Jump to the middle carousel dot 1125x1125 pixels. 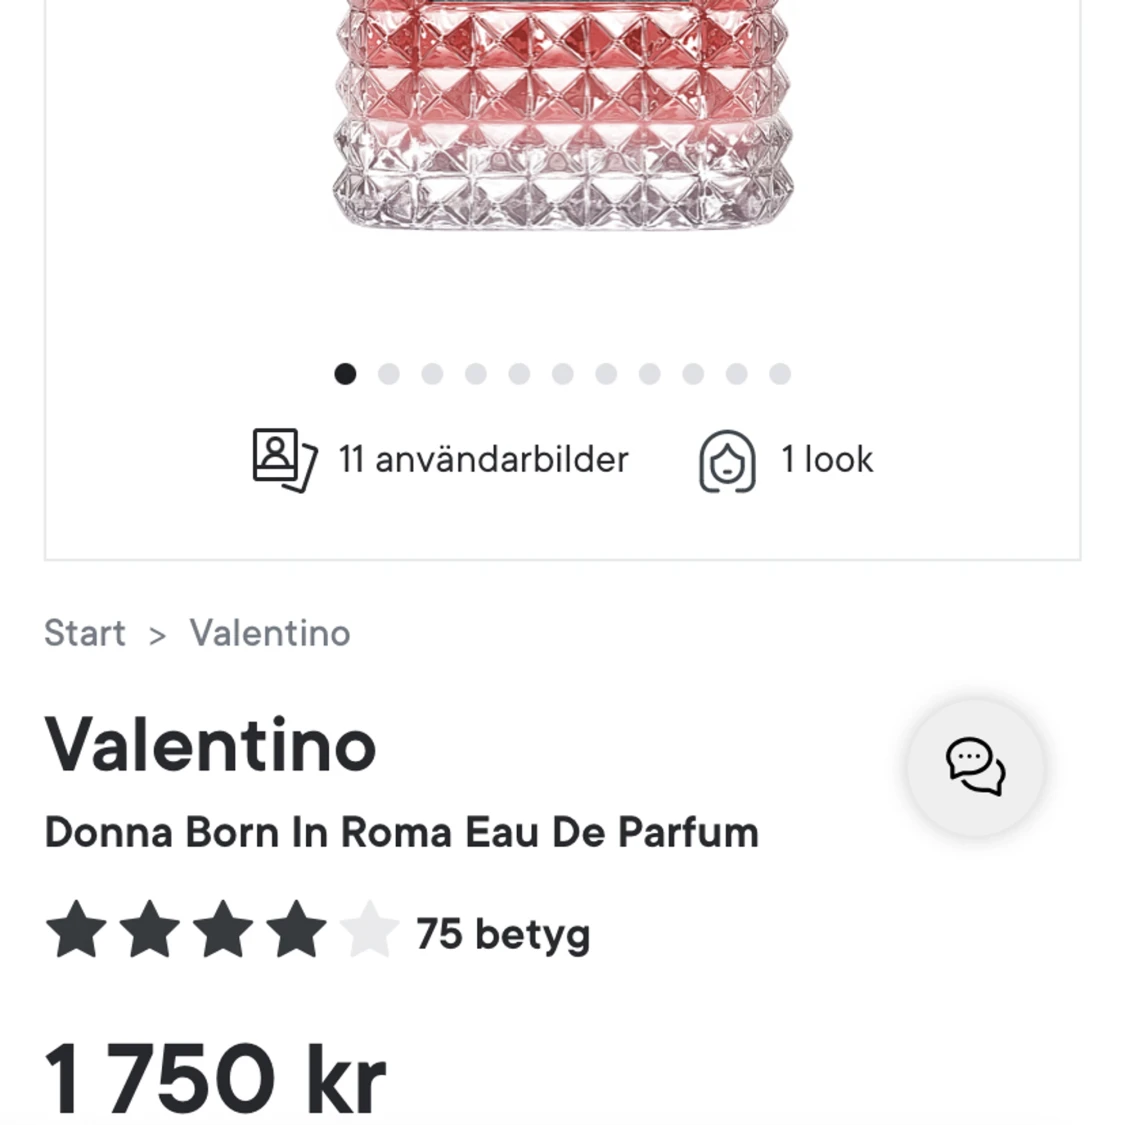563,374
